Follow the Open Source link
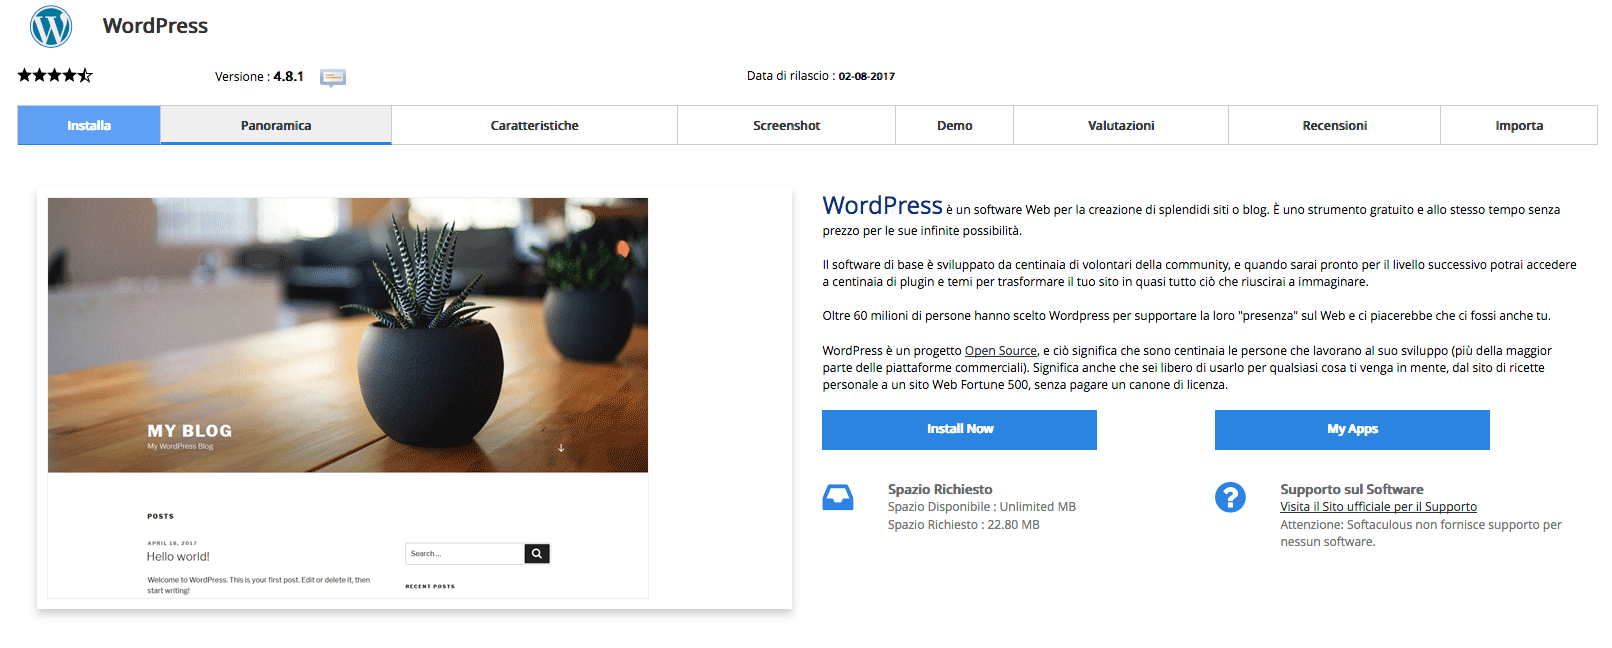The width and height of the screenshot is (1612, 648). [1000, 351]
